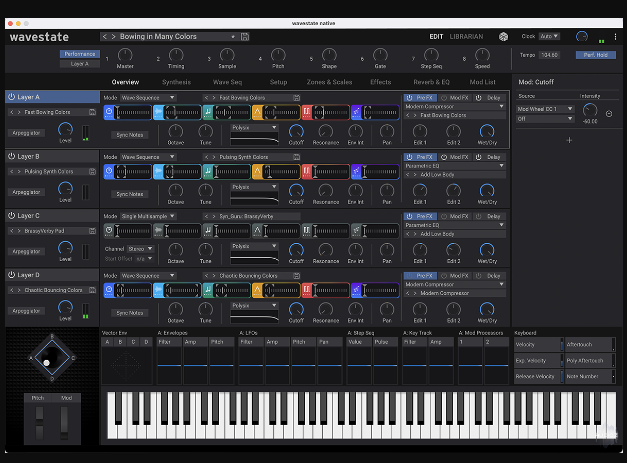The width and height of the screenshot is (627, 463).
Task: Open Layer C Mode Single Multisample dropdown
Action: click(x=148, y=216)
